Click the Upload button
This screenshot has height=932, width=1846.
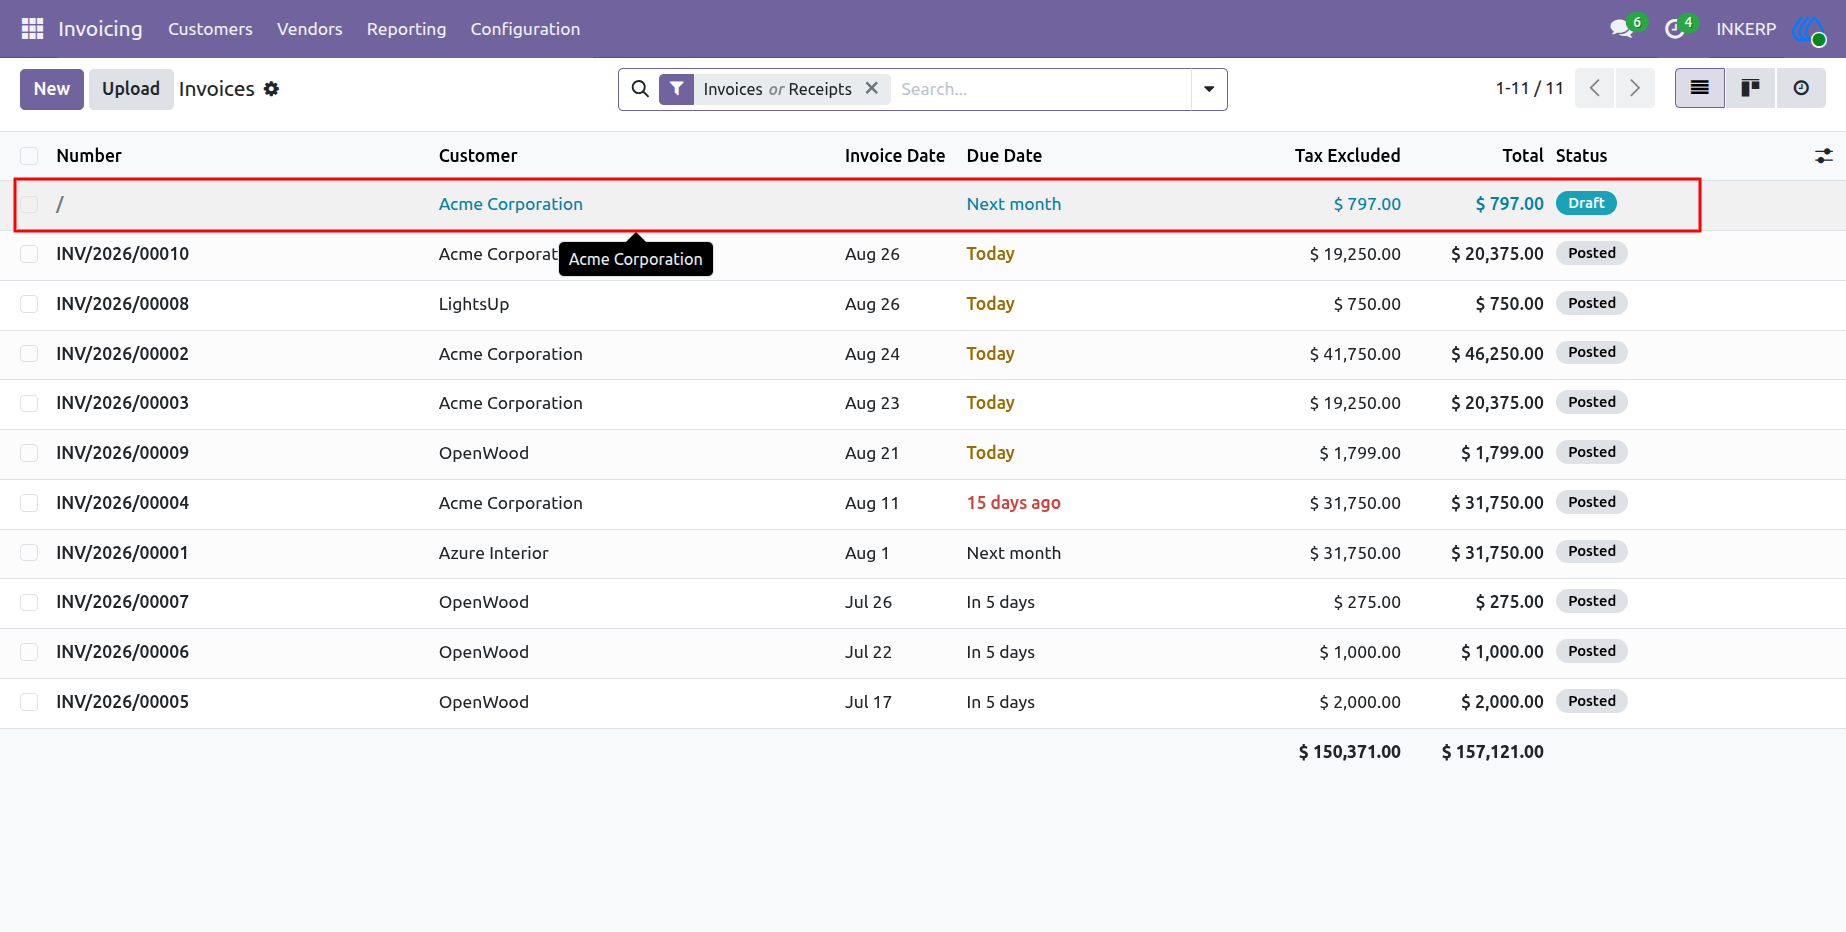pos(131,89)
